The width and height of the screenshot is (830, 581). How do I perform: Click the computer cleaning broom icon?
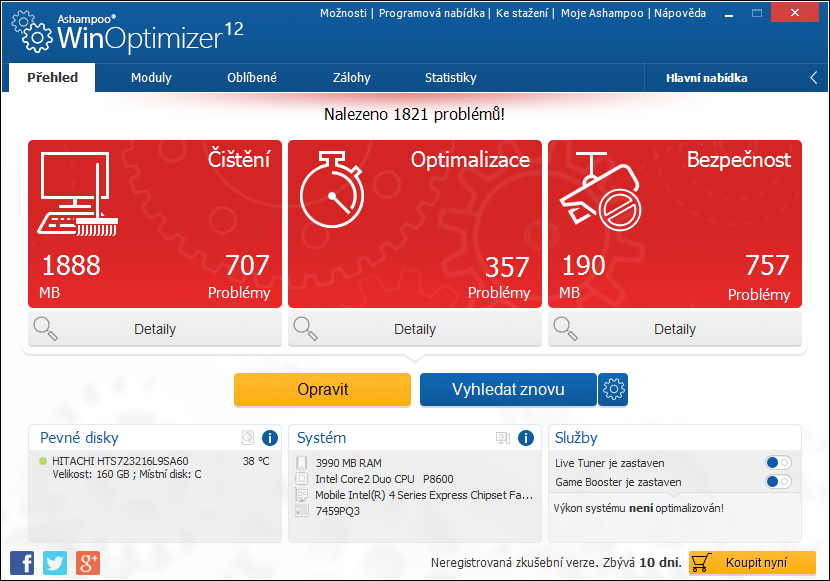coord(77,193)
